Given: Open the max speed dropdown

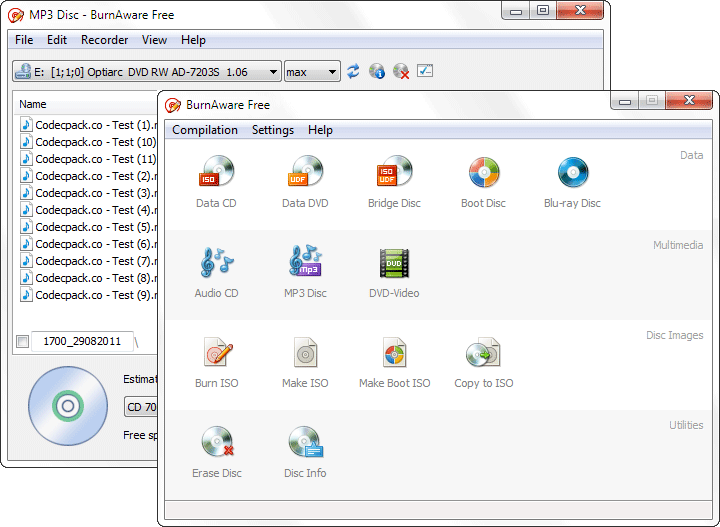Looking at the screenshot, I should 312,72.
